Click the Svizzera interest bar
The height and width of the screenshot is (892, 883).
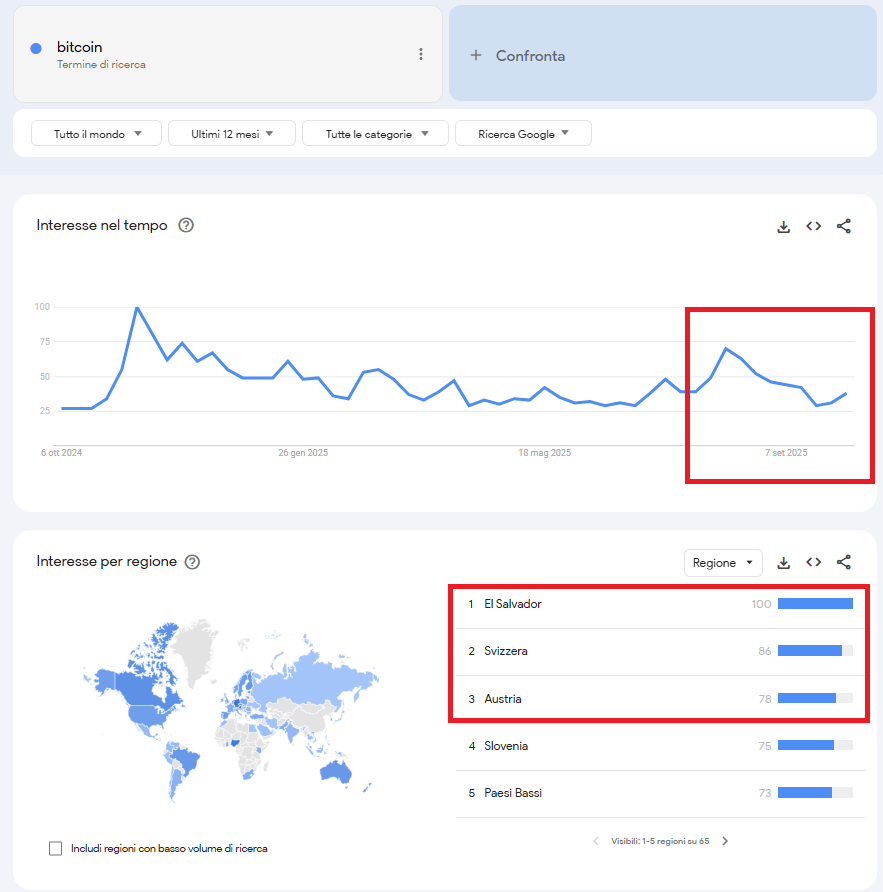[815, 651]
